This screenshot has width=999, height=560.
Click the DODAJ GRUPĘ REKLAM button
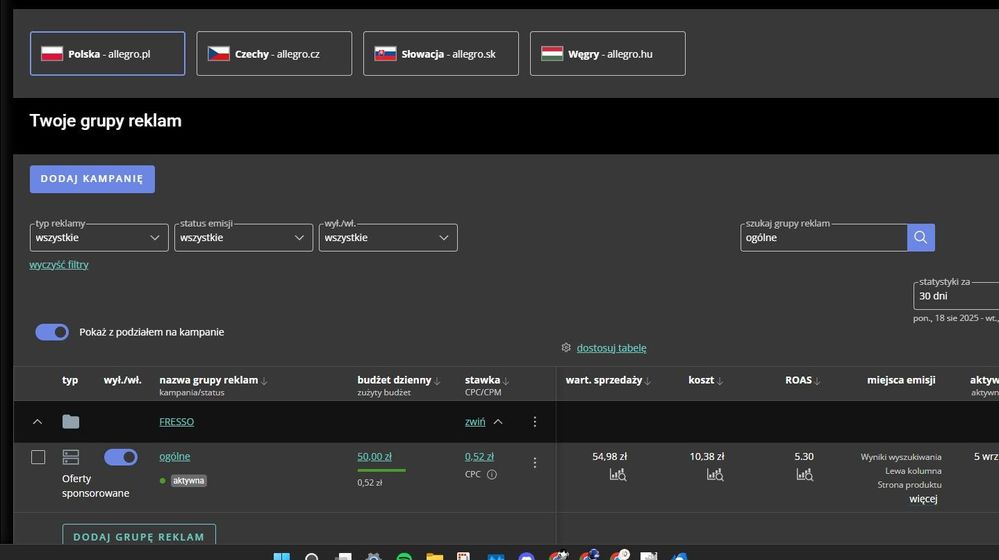139,536
